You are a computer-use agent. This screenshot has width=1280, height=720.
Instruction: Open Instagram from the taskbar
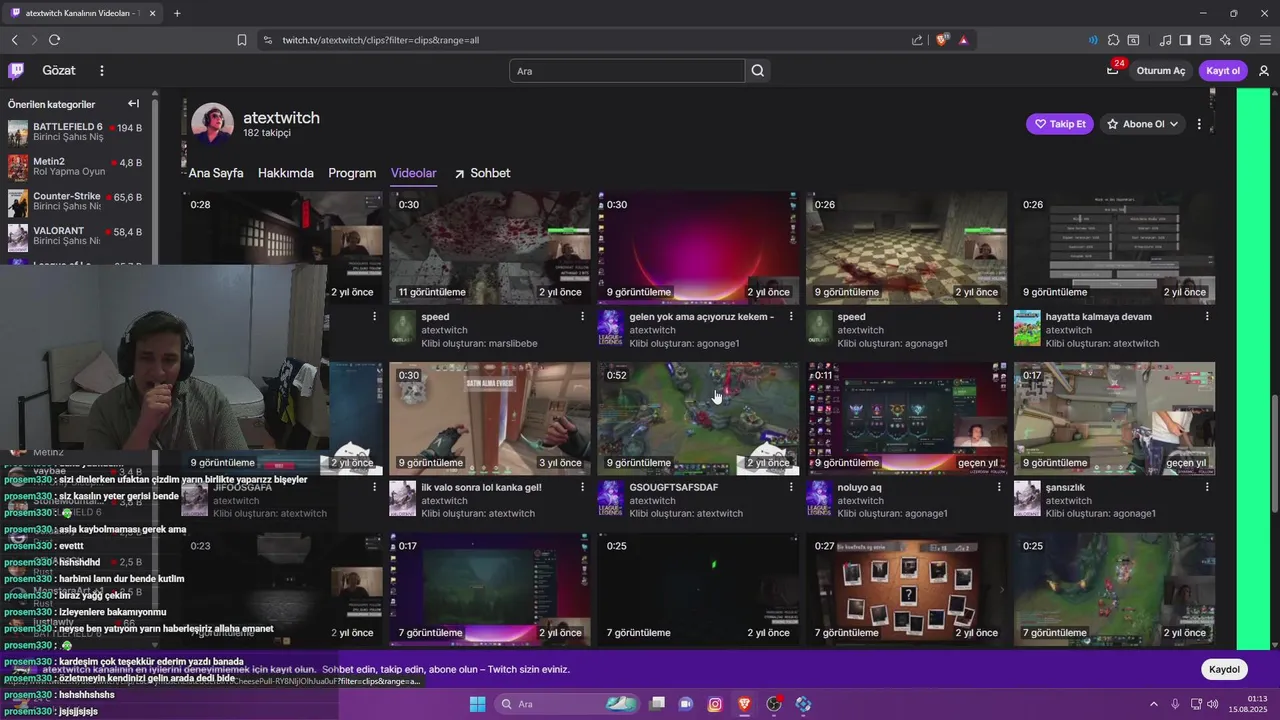point(715,704)
